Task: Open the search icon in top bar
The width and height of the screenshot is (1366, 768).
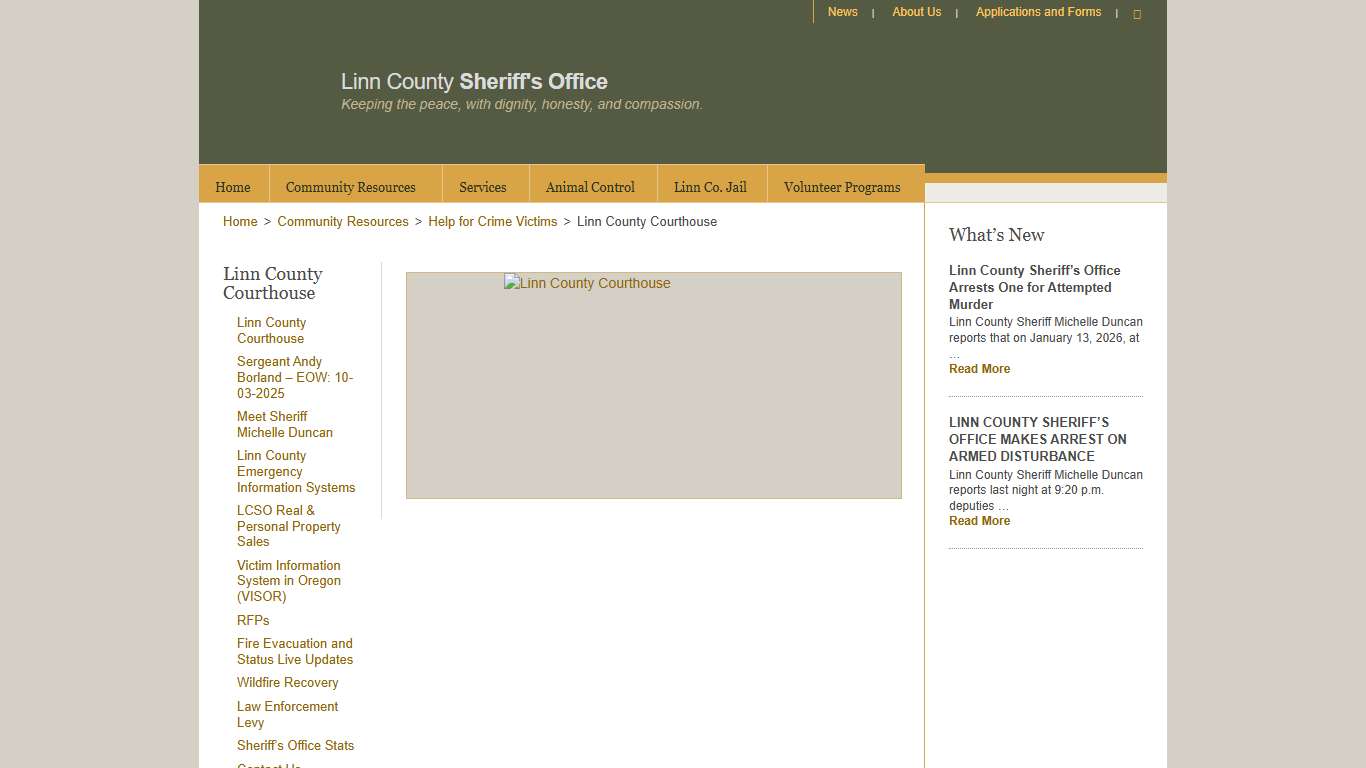Action: [x=1137, y=13]
